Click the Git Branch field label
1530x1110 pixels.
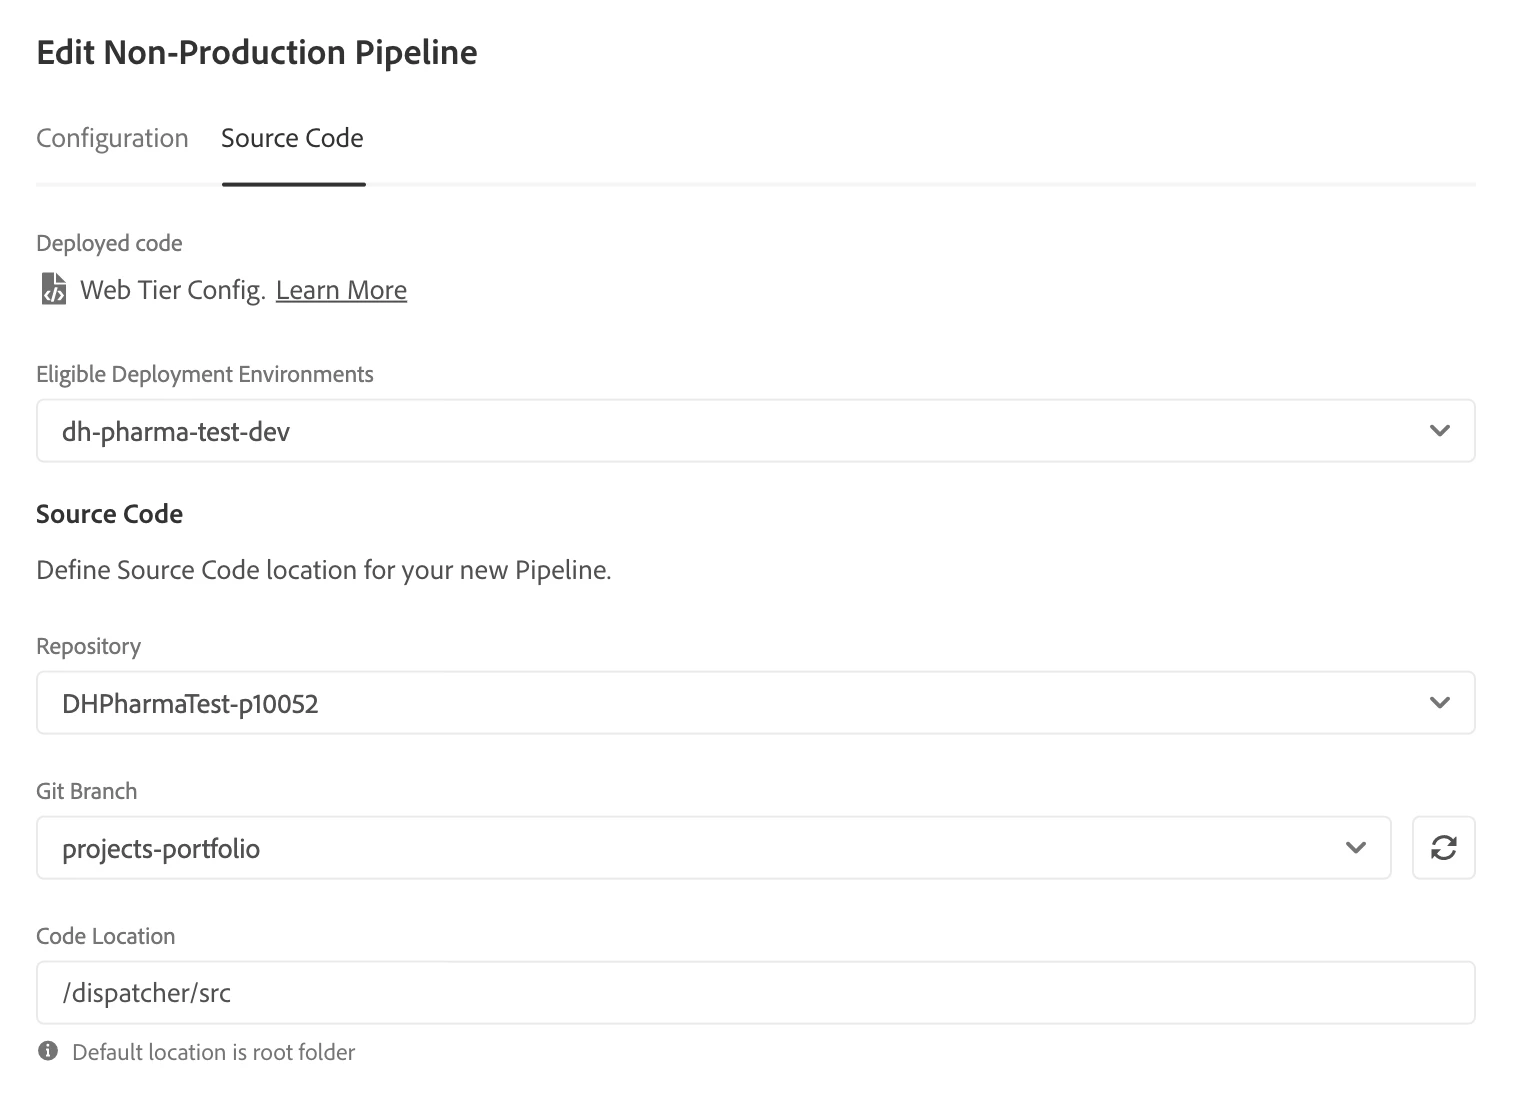click(86, 791)
